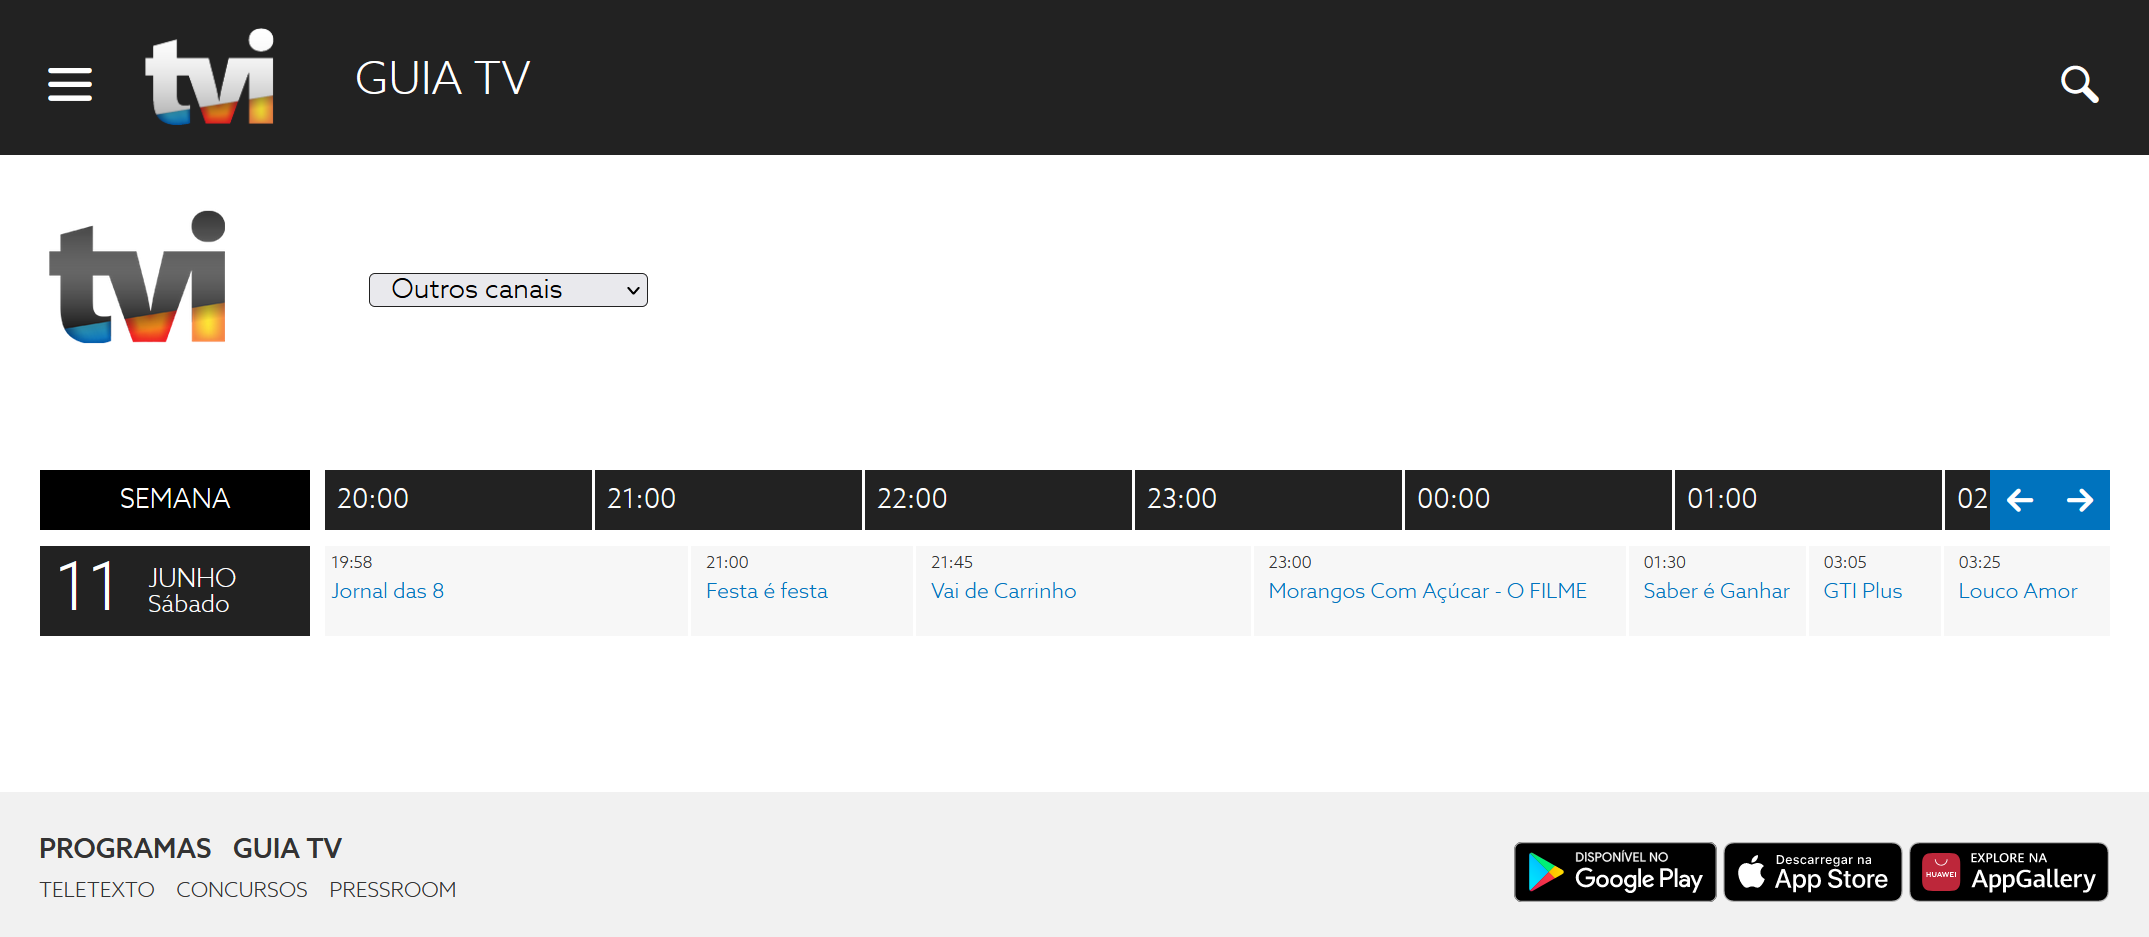Open the Jornal das 8 program
2149x937 pixels.
tap(388, 591)
